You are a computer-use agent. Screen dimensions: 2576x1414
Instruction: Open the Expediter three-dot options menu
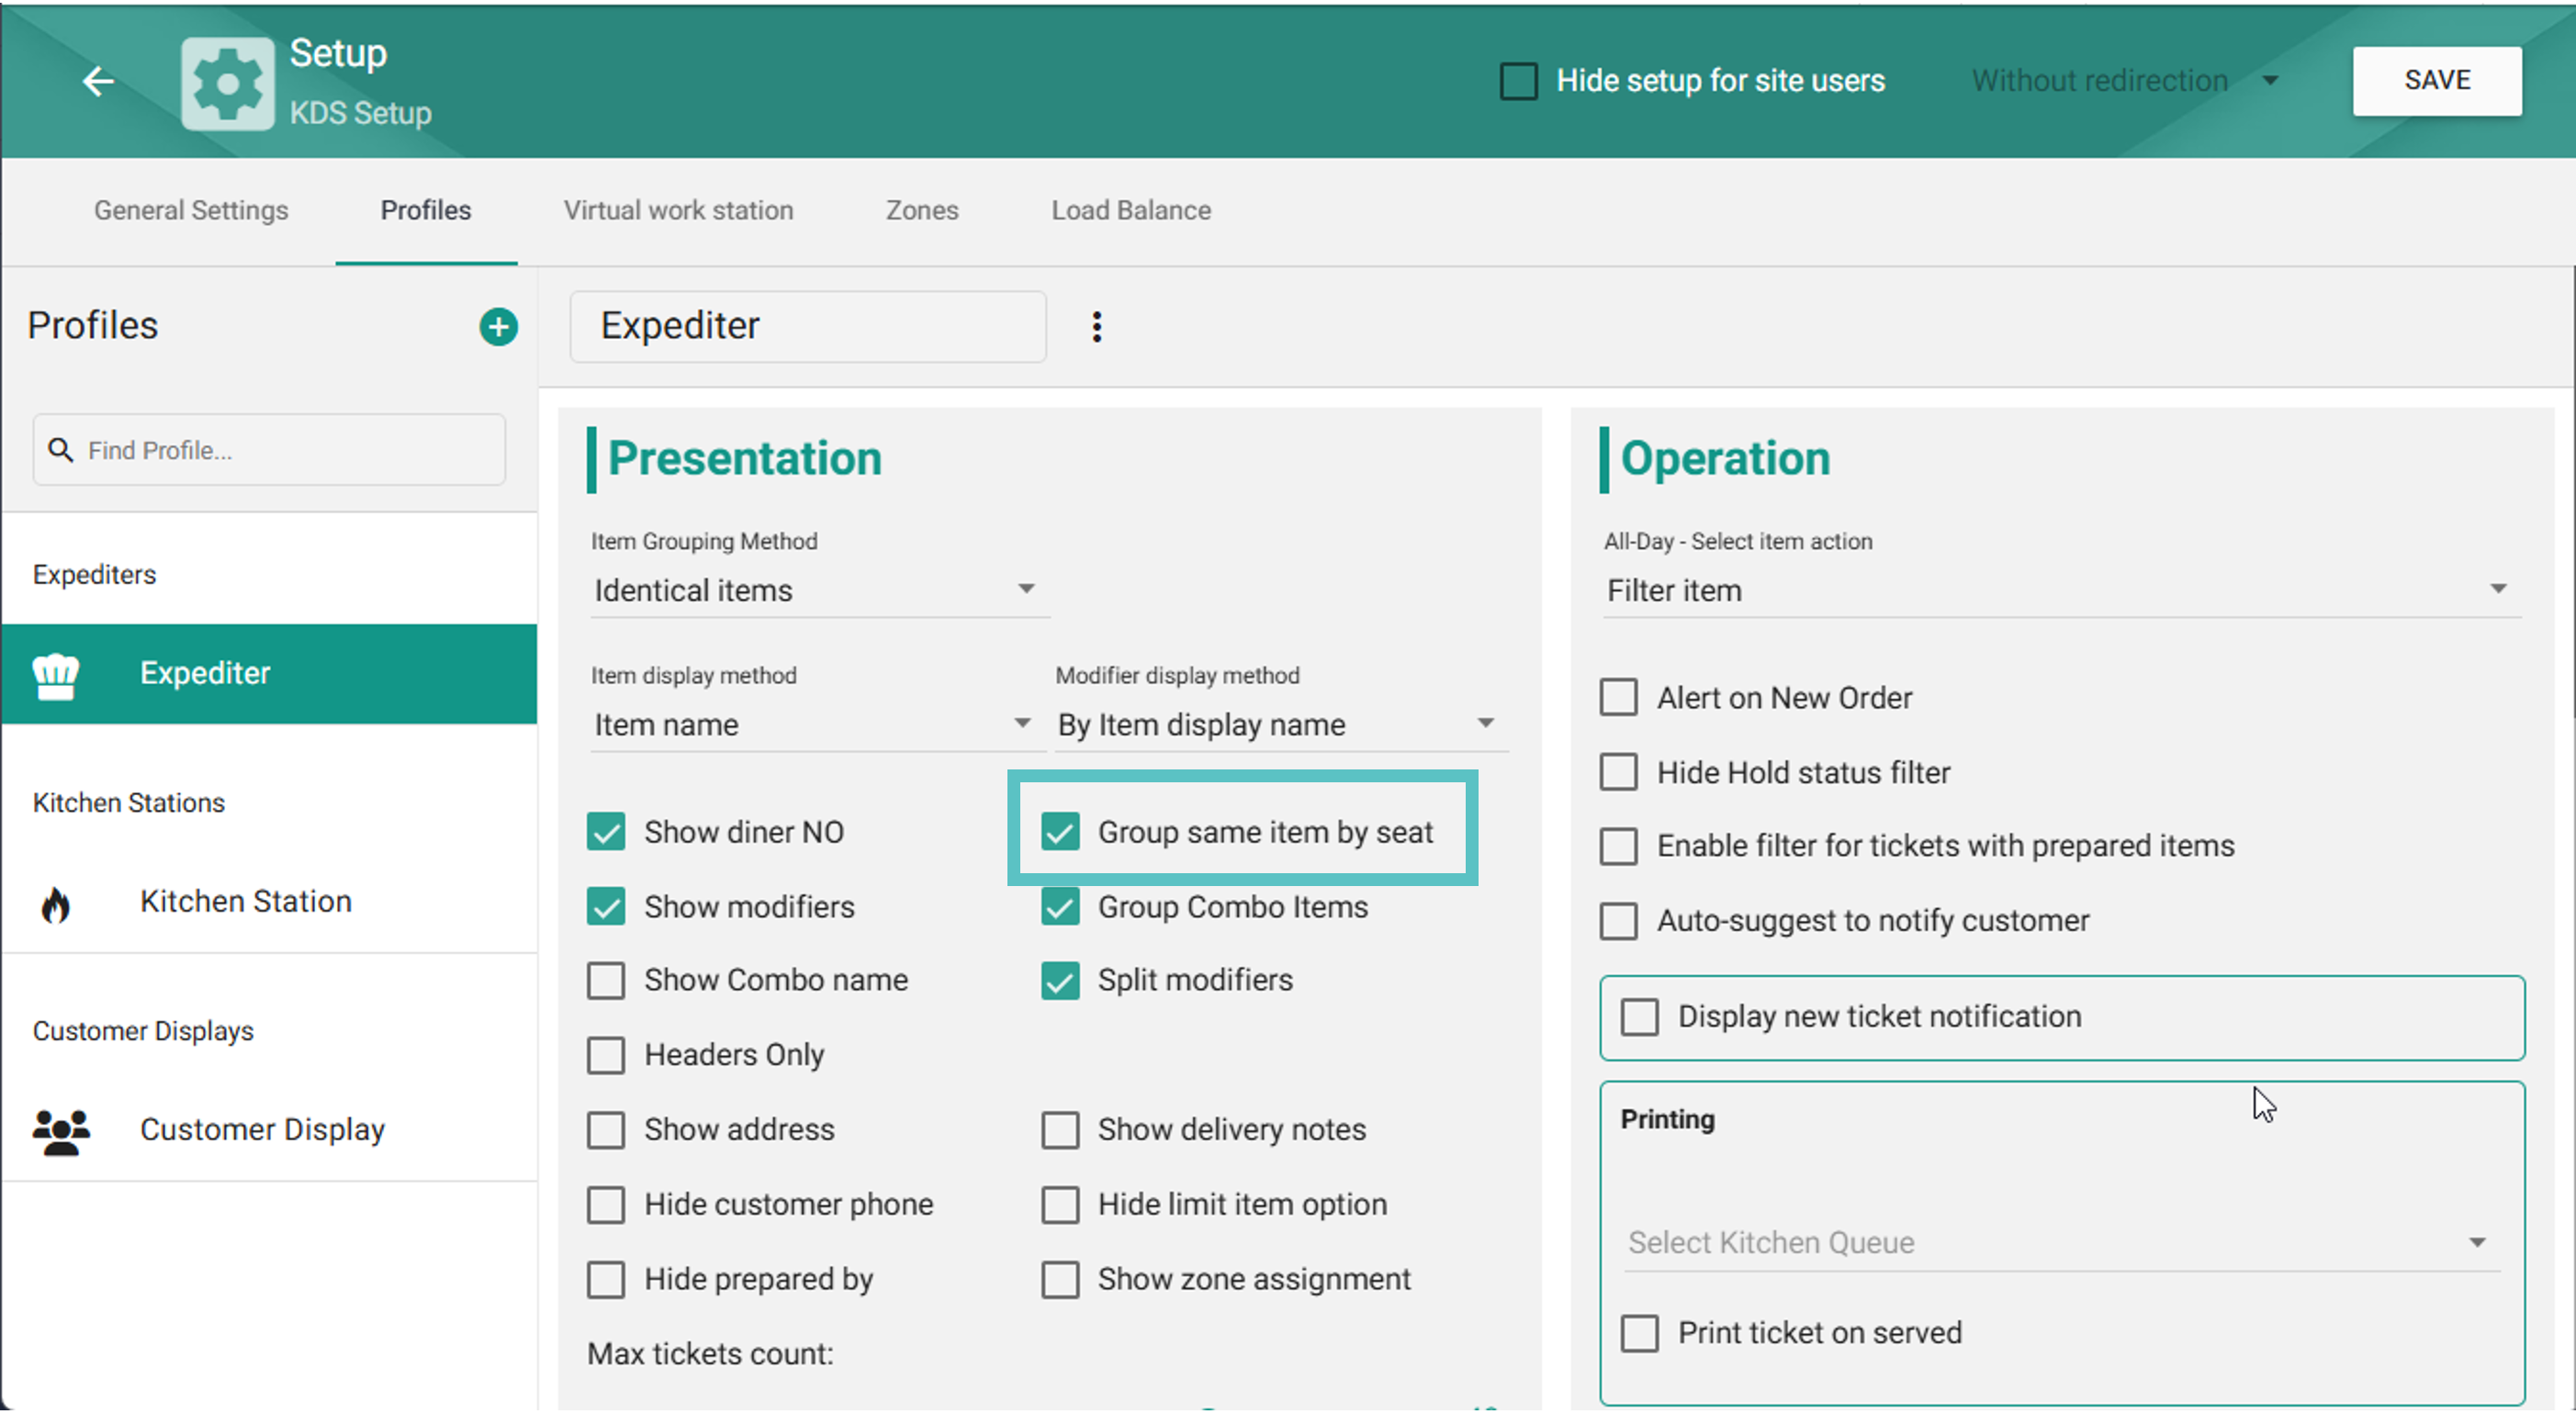click(x=1097, y=327)
